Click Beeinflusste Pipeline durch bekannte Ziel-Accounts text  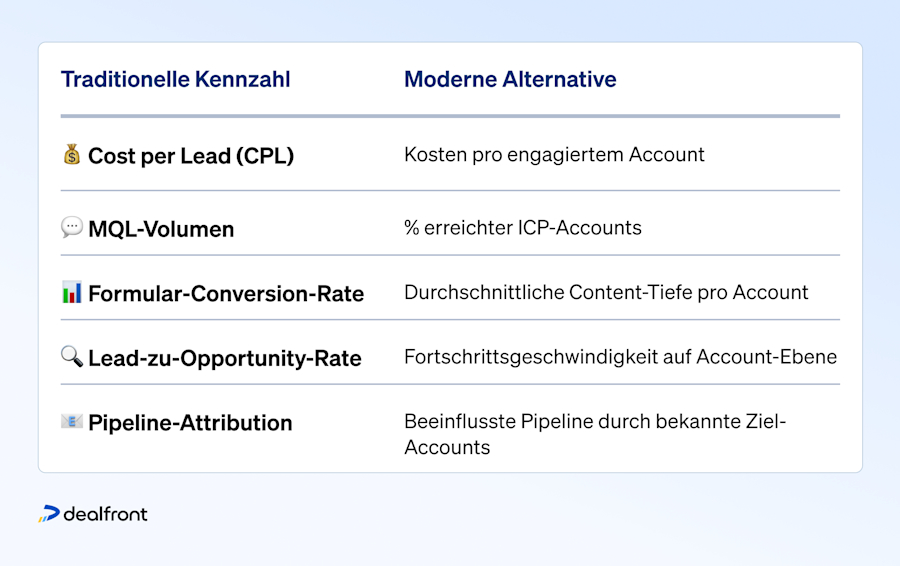point(595,434)
